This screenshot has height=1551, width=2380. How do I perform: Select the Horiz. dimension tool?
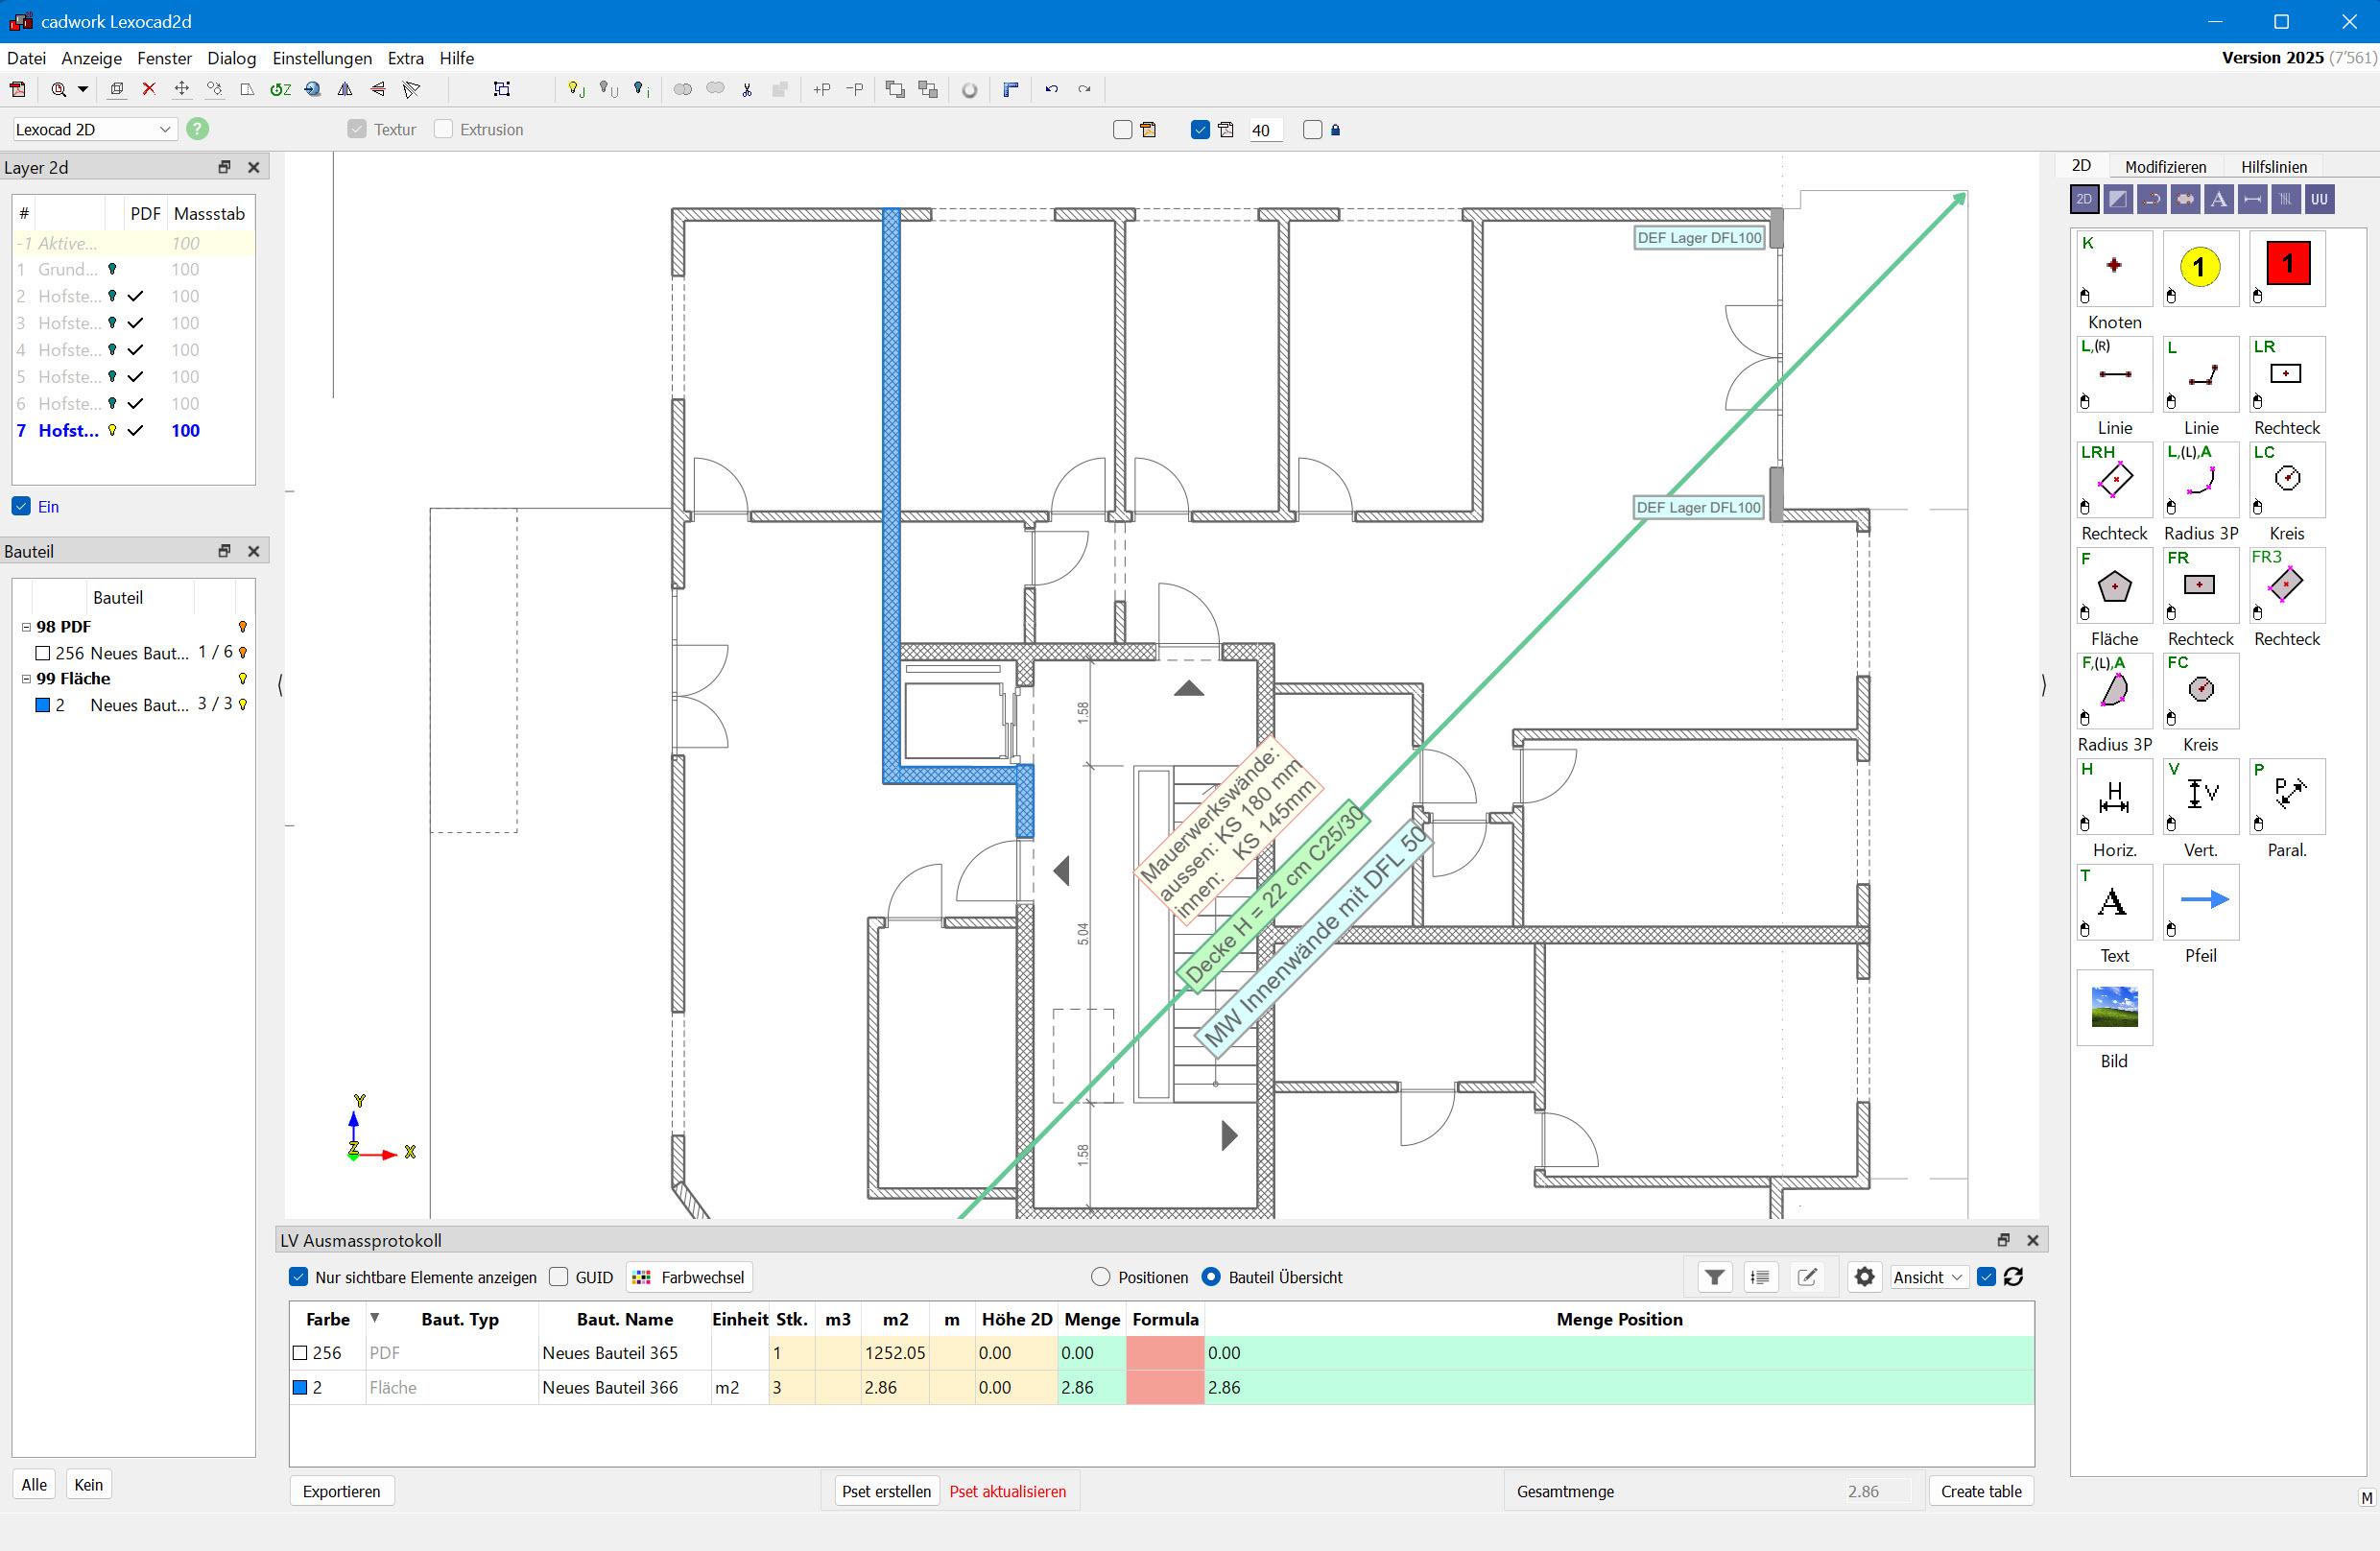(x=2113, y=796)
